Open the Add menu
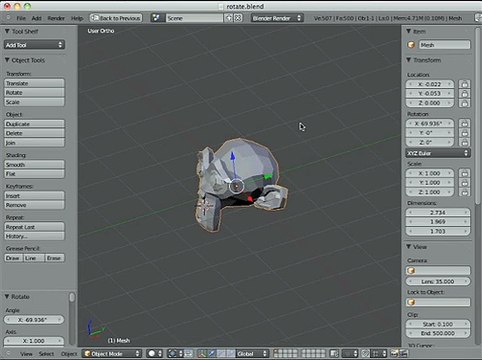482x360 pixels. pyautogui.click(x=36, y=18)
